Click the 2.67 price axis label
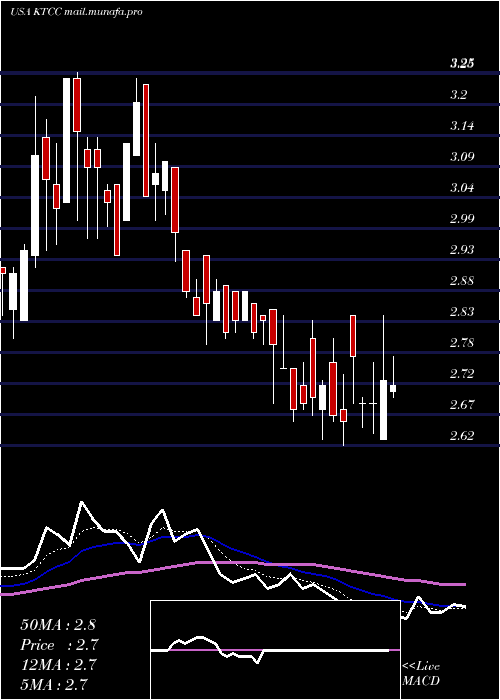 point(461,405)
